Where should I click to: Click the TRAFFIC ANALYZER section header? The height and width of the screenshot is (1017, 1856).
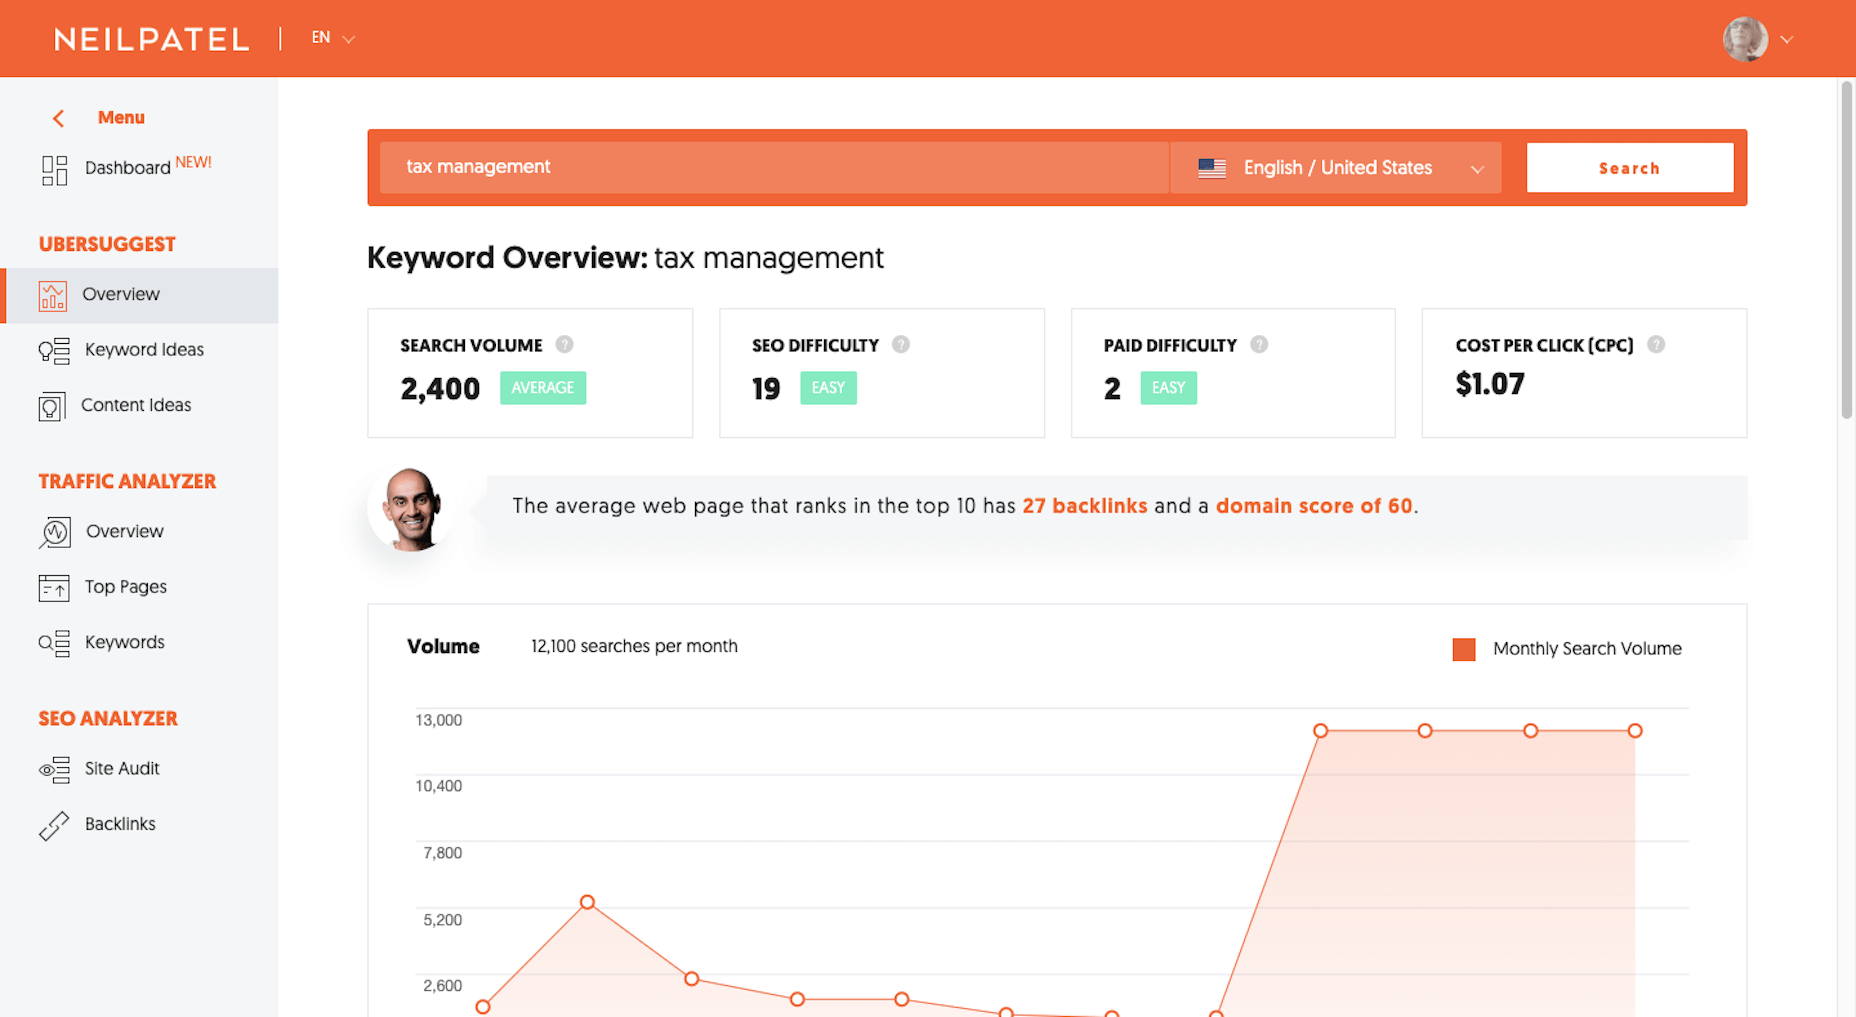coord(127,482)
